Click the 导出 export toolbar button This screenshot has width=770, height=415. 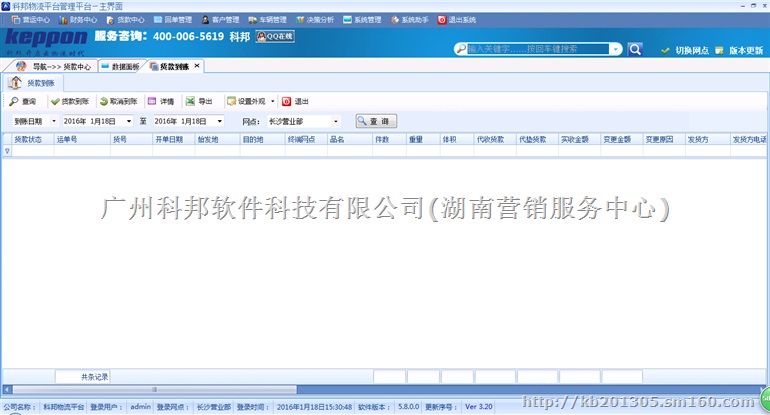pyautogui.click(x=199, y=101)
